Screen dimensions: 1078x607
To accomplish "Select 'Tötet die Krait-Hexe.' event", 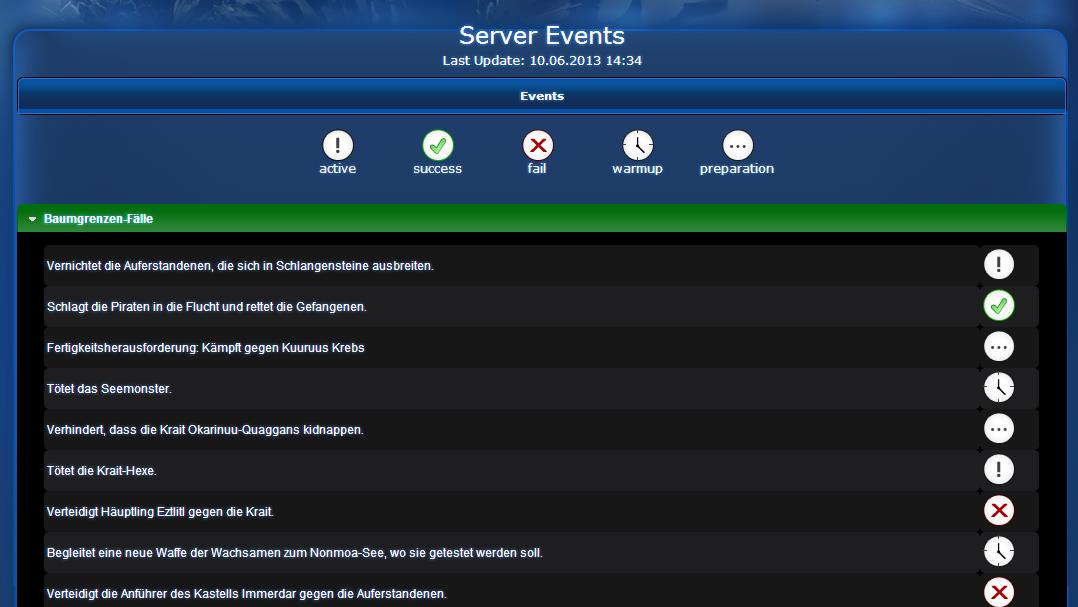I will click(x=102, y=471).
